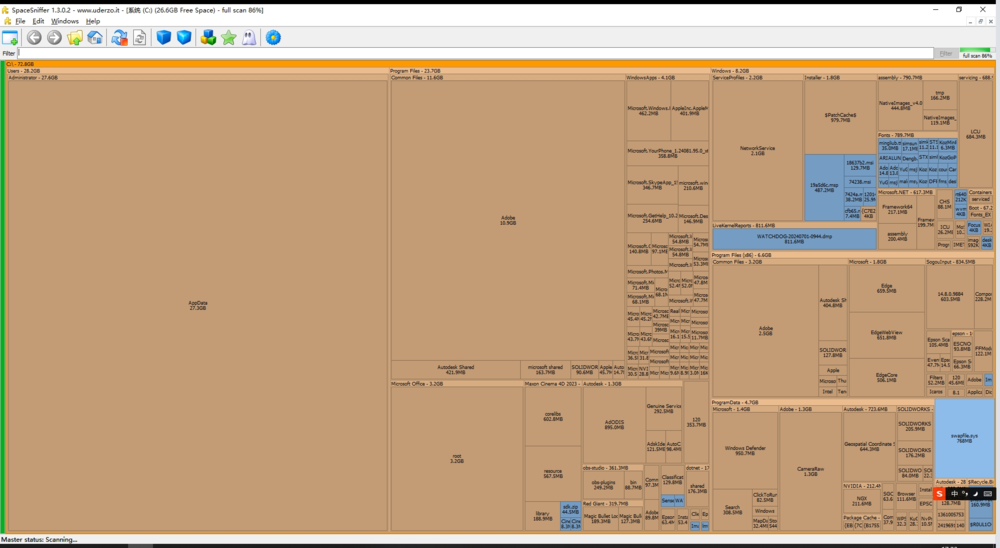Click the first blue cube icon

tap(164, 38)
